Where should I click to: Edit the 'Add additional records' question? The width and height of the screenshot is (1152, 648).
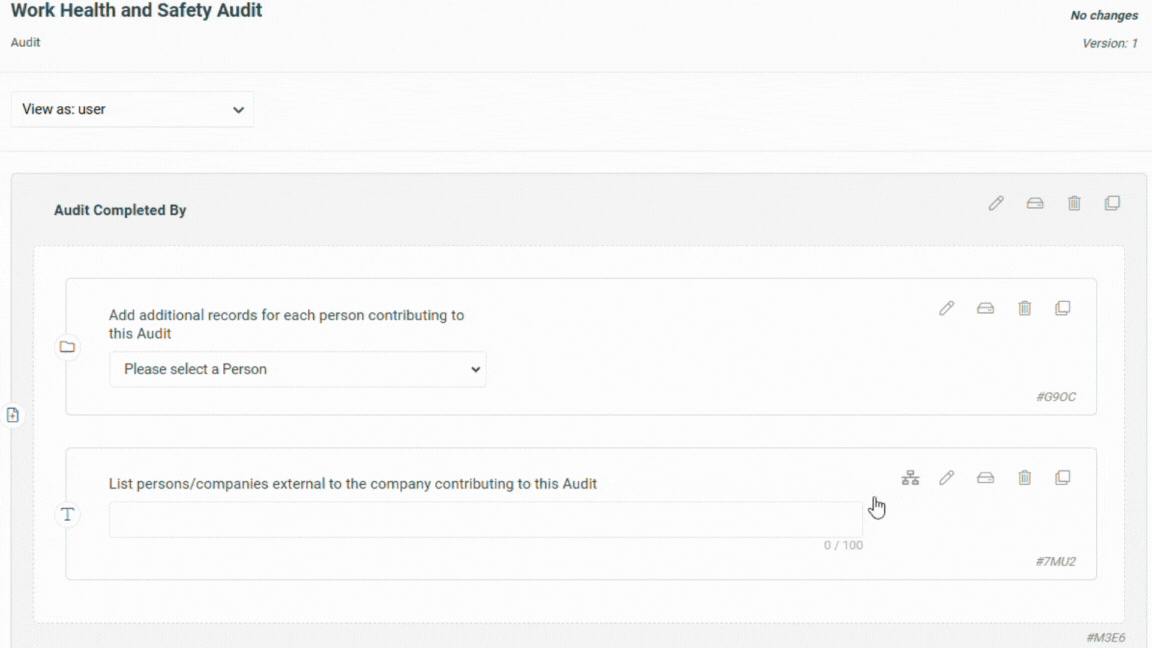[x=947, y=308]
